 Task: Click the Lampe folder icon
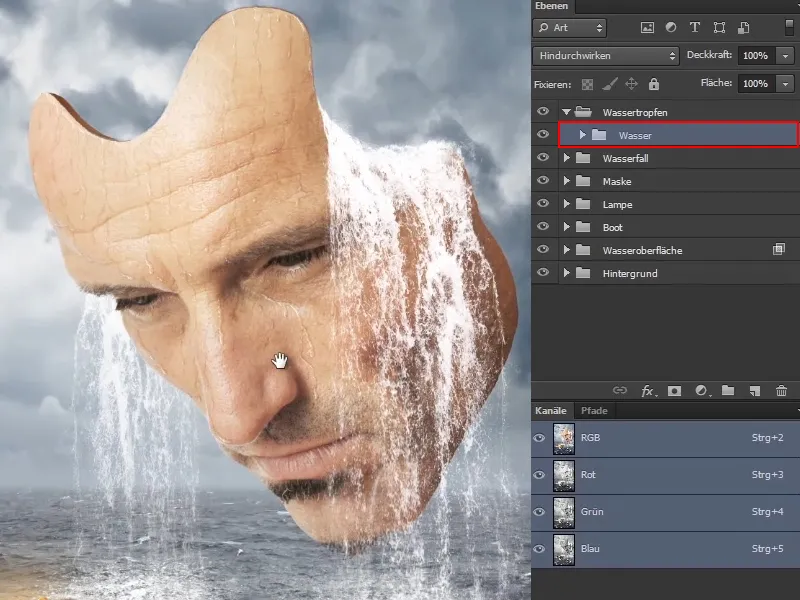click(x=583, y=204)
